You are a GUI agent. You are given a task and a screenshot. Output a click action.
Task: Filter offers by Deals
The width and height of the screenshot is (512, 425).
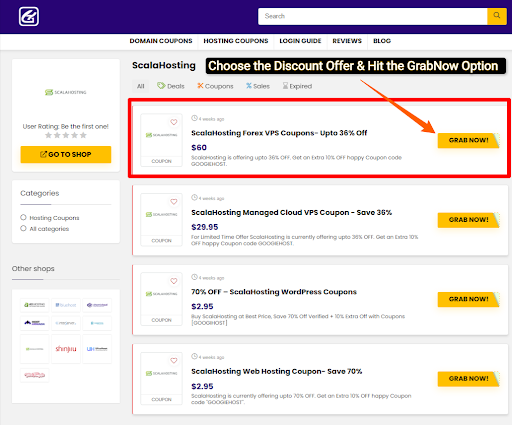point(171,86)
